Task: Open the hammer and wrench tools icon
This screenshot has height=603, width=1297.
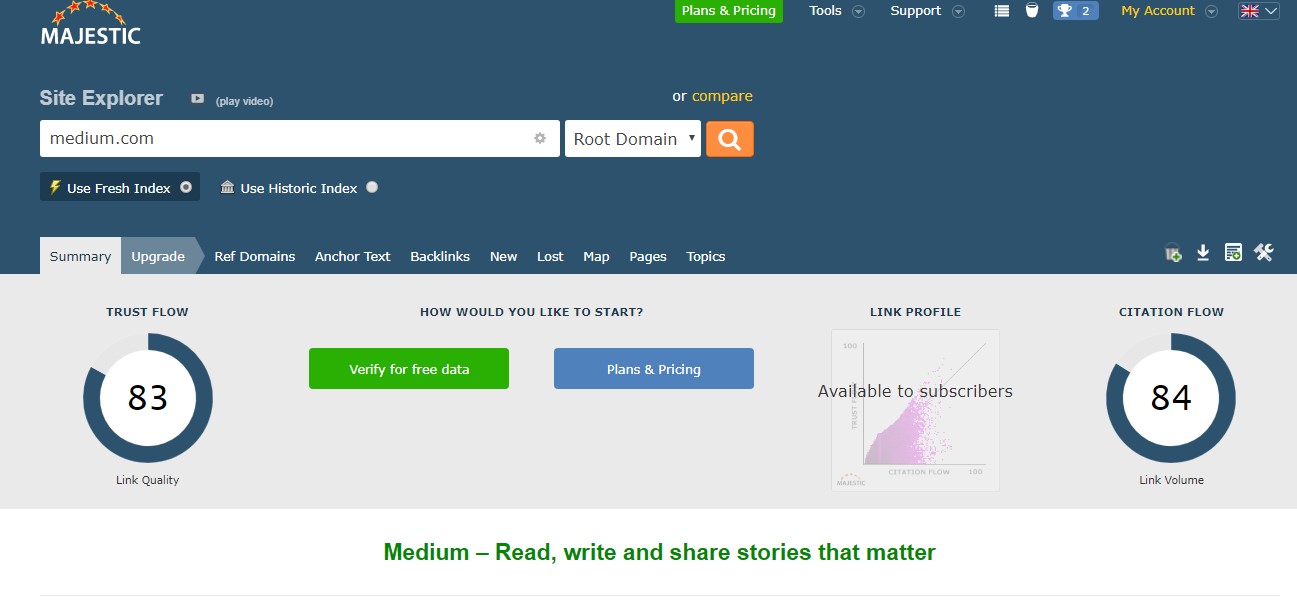Action: point(1264,253)
